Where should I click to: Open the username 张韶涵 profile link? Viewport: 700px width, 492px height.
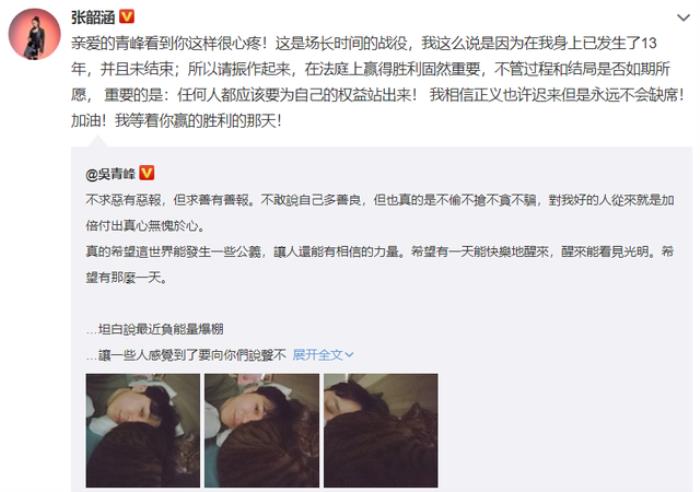pyautogui.click(x=93, y=17)
